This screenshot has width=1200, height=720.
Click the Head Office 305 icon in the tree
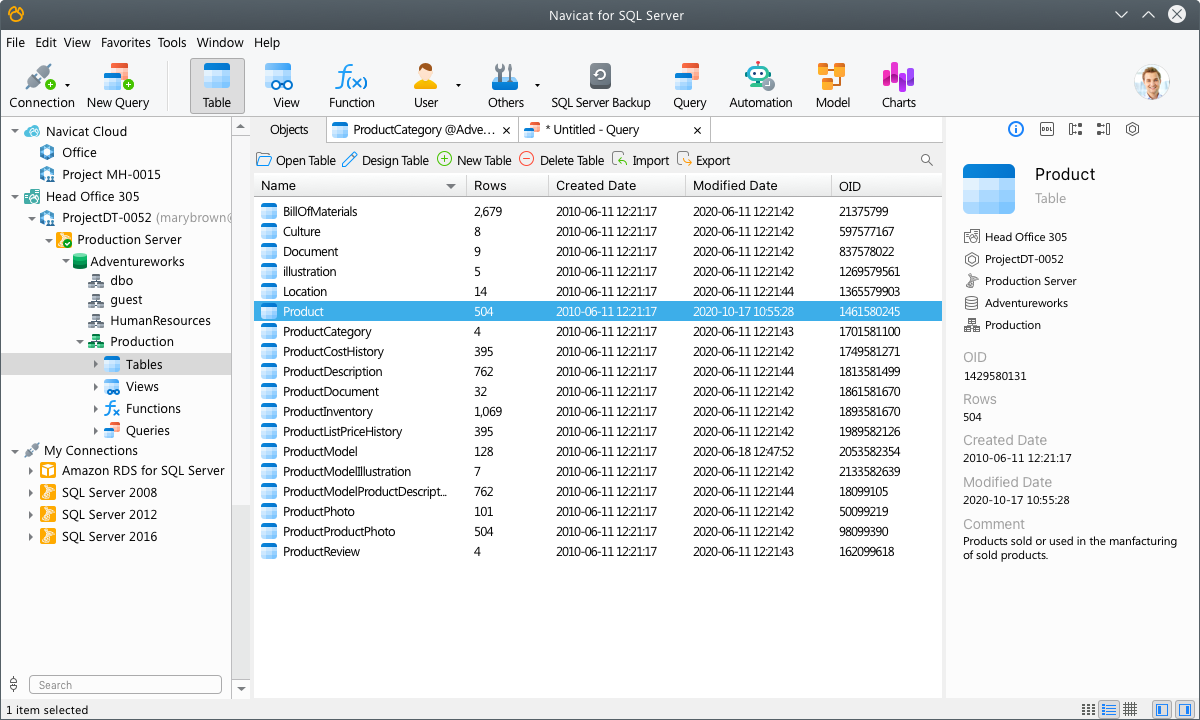[31, 197]
